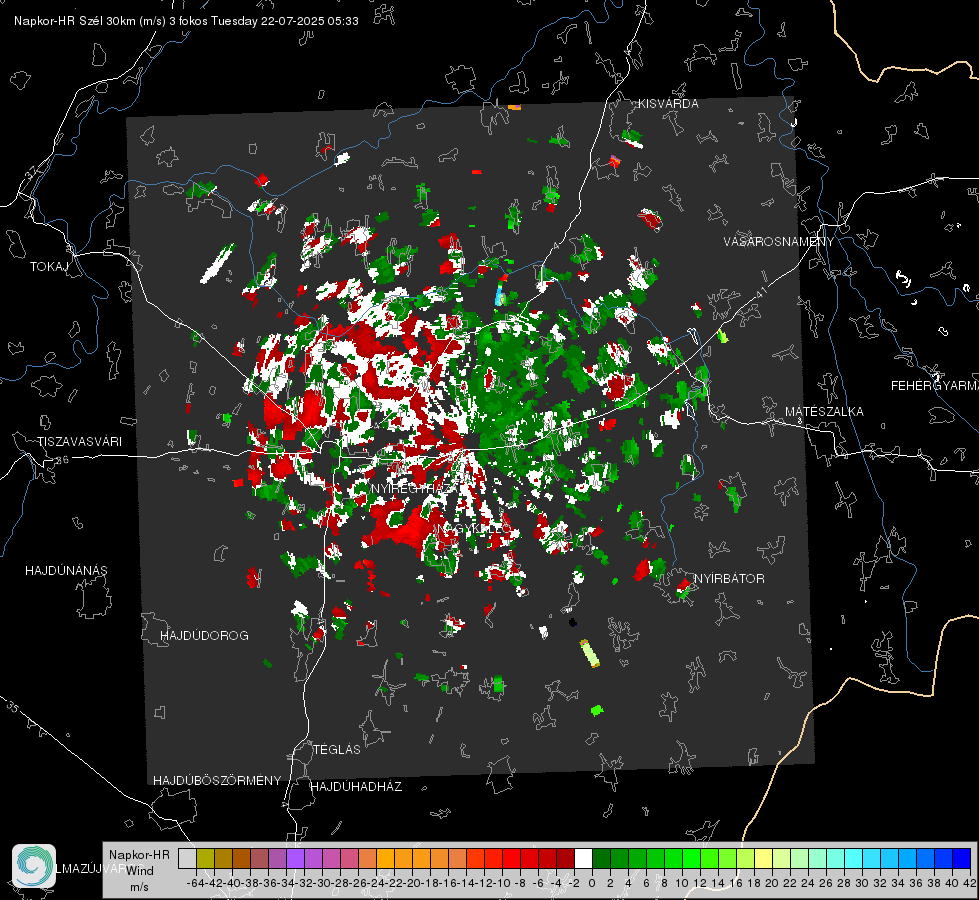This screenshot has height=900, width=979.
Task: Click the VÁSÁROSNAMÉNY town label
Action: 779,242
